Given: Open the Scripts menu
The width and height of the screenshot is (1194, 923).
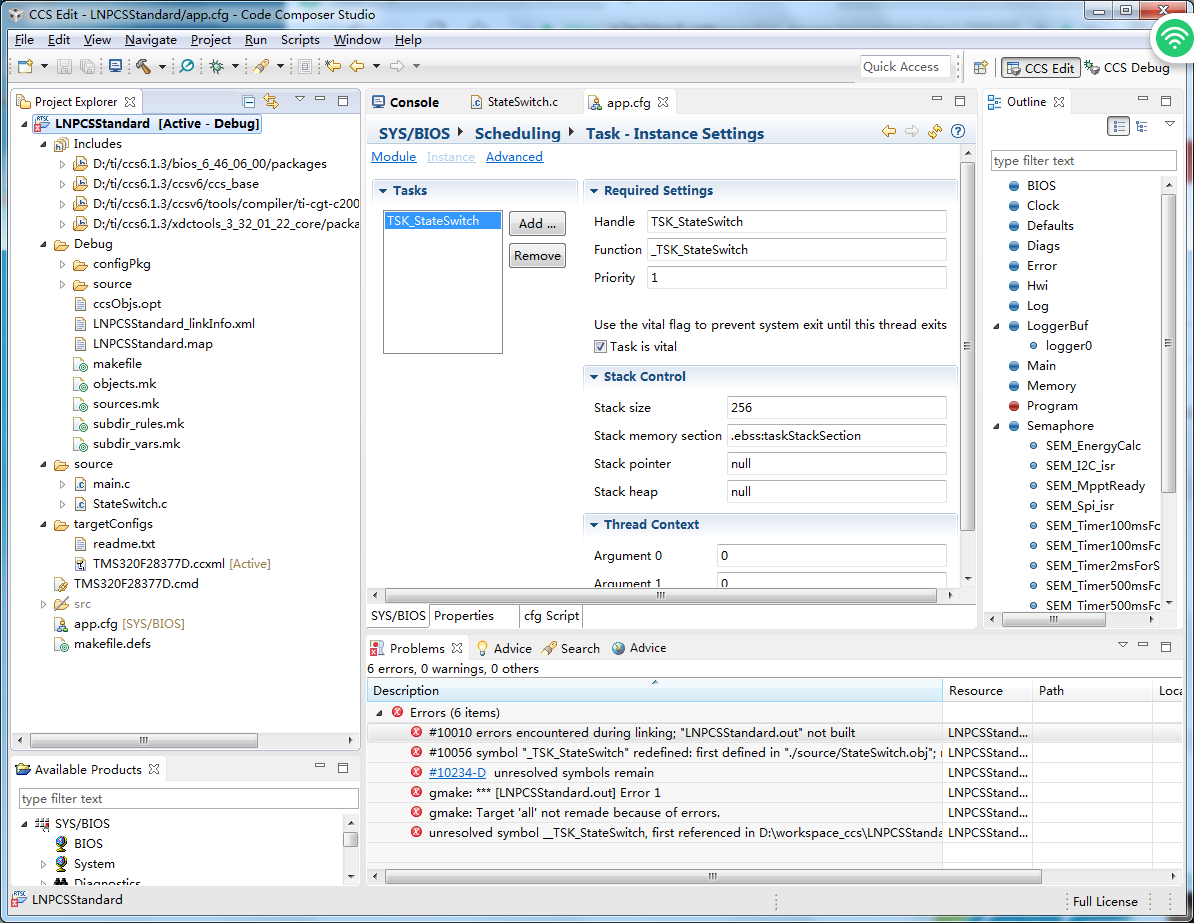Looking at the screenshot, I should (x=300, y=40).
